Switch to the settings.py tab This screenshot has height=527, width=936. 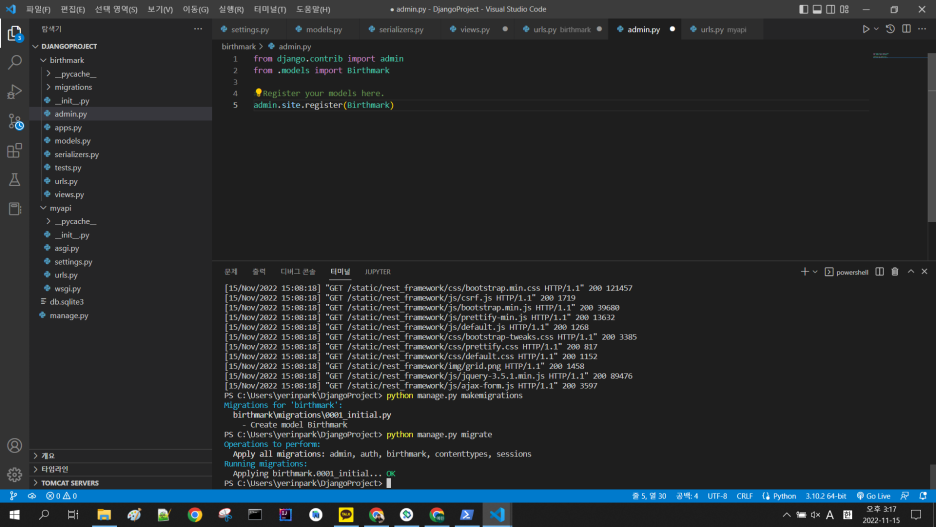250,29
